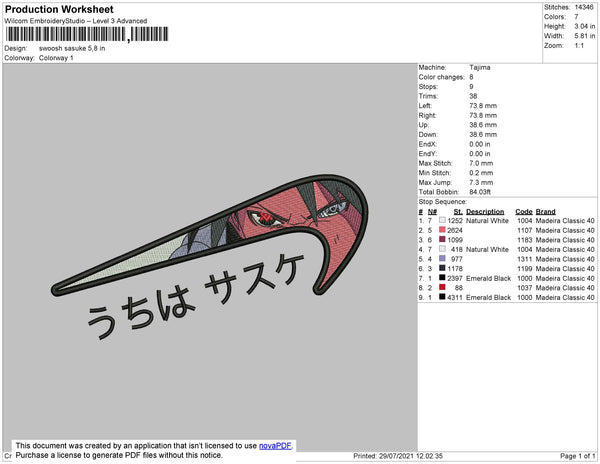Click the Natural White swatch with 418 stitches
Viewport: 600px width, 464px height.
pos(442,249)
